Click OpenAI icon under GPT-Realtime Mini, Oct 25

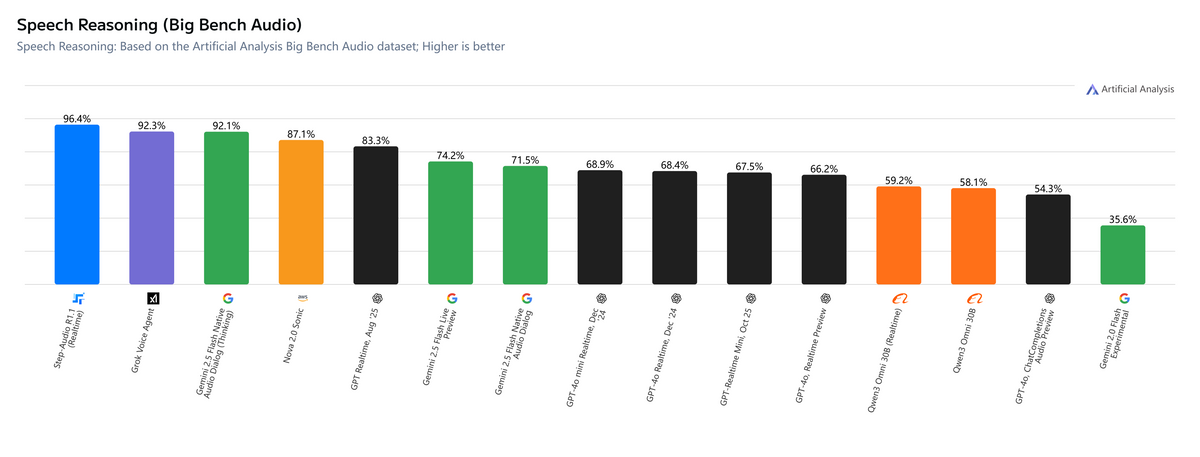click(x=750, y=298)
